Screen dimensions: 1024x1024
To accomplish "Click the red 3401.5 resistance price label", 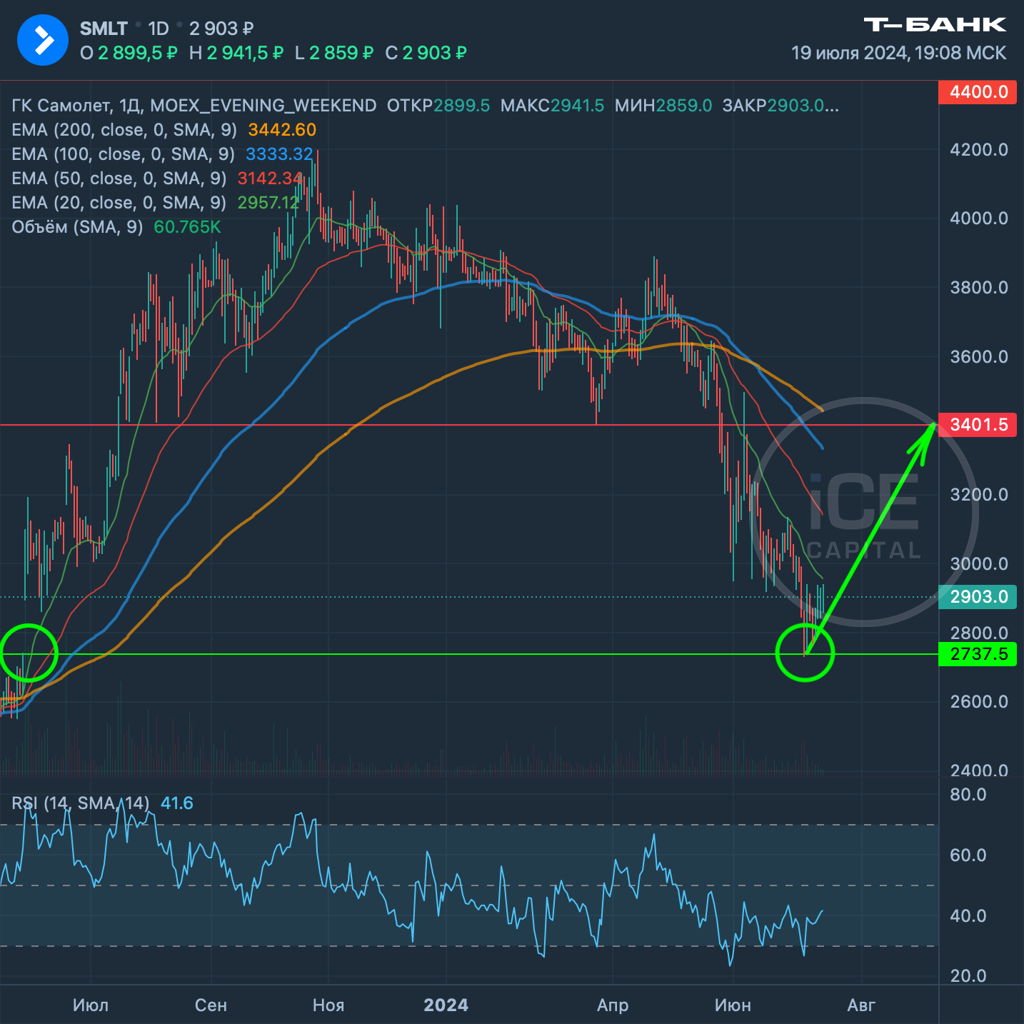I will click(978, 425).
